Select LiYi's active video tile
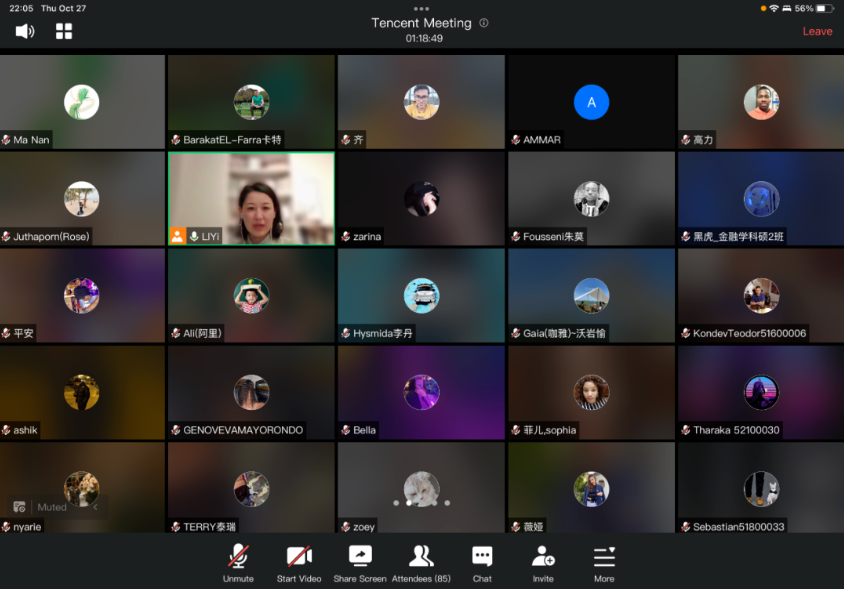Viewport: 844px width, 589px height. (251, 197)
